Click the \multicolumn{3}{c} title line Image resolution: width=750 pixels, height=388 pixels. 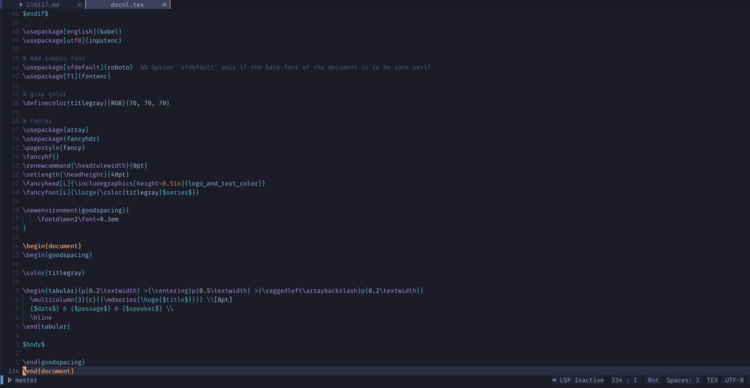132,299
